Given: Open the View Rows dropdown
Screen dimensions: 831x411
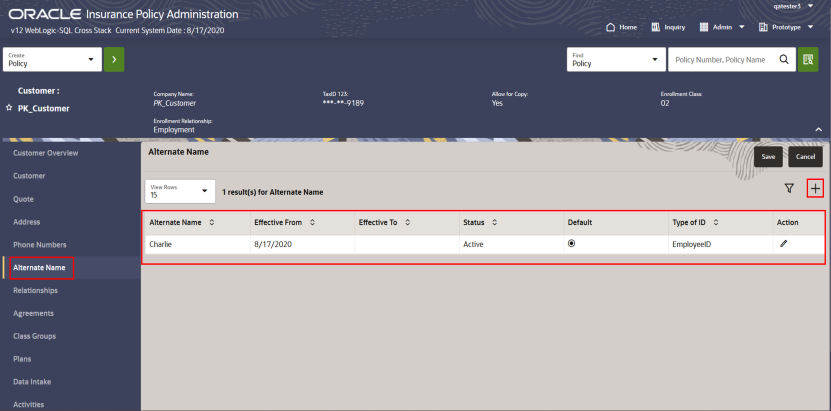Looking at the screenshot, I should [180, 191].
